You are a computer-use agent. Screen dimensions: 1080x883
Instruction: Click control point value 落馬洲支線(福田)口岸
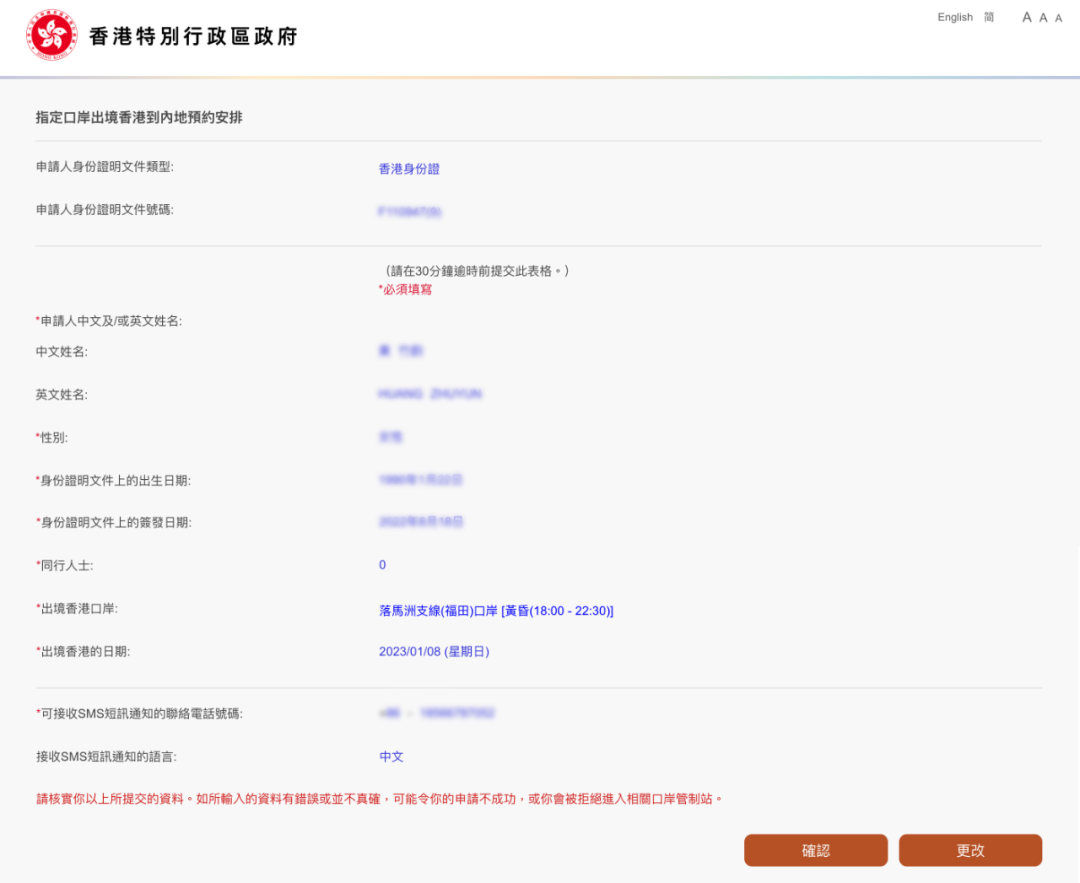pyautogui.click(x=496, y=611)
